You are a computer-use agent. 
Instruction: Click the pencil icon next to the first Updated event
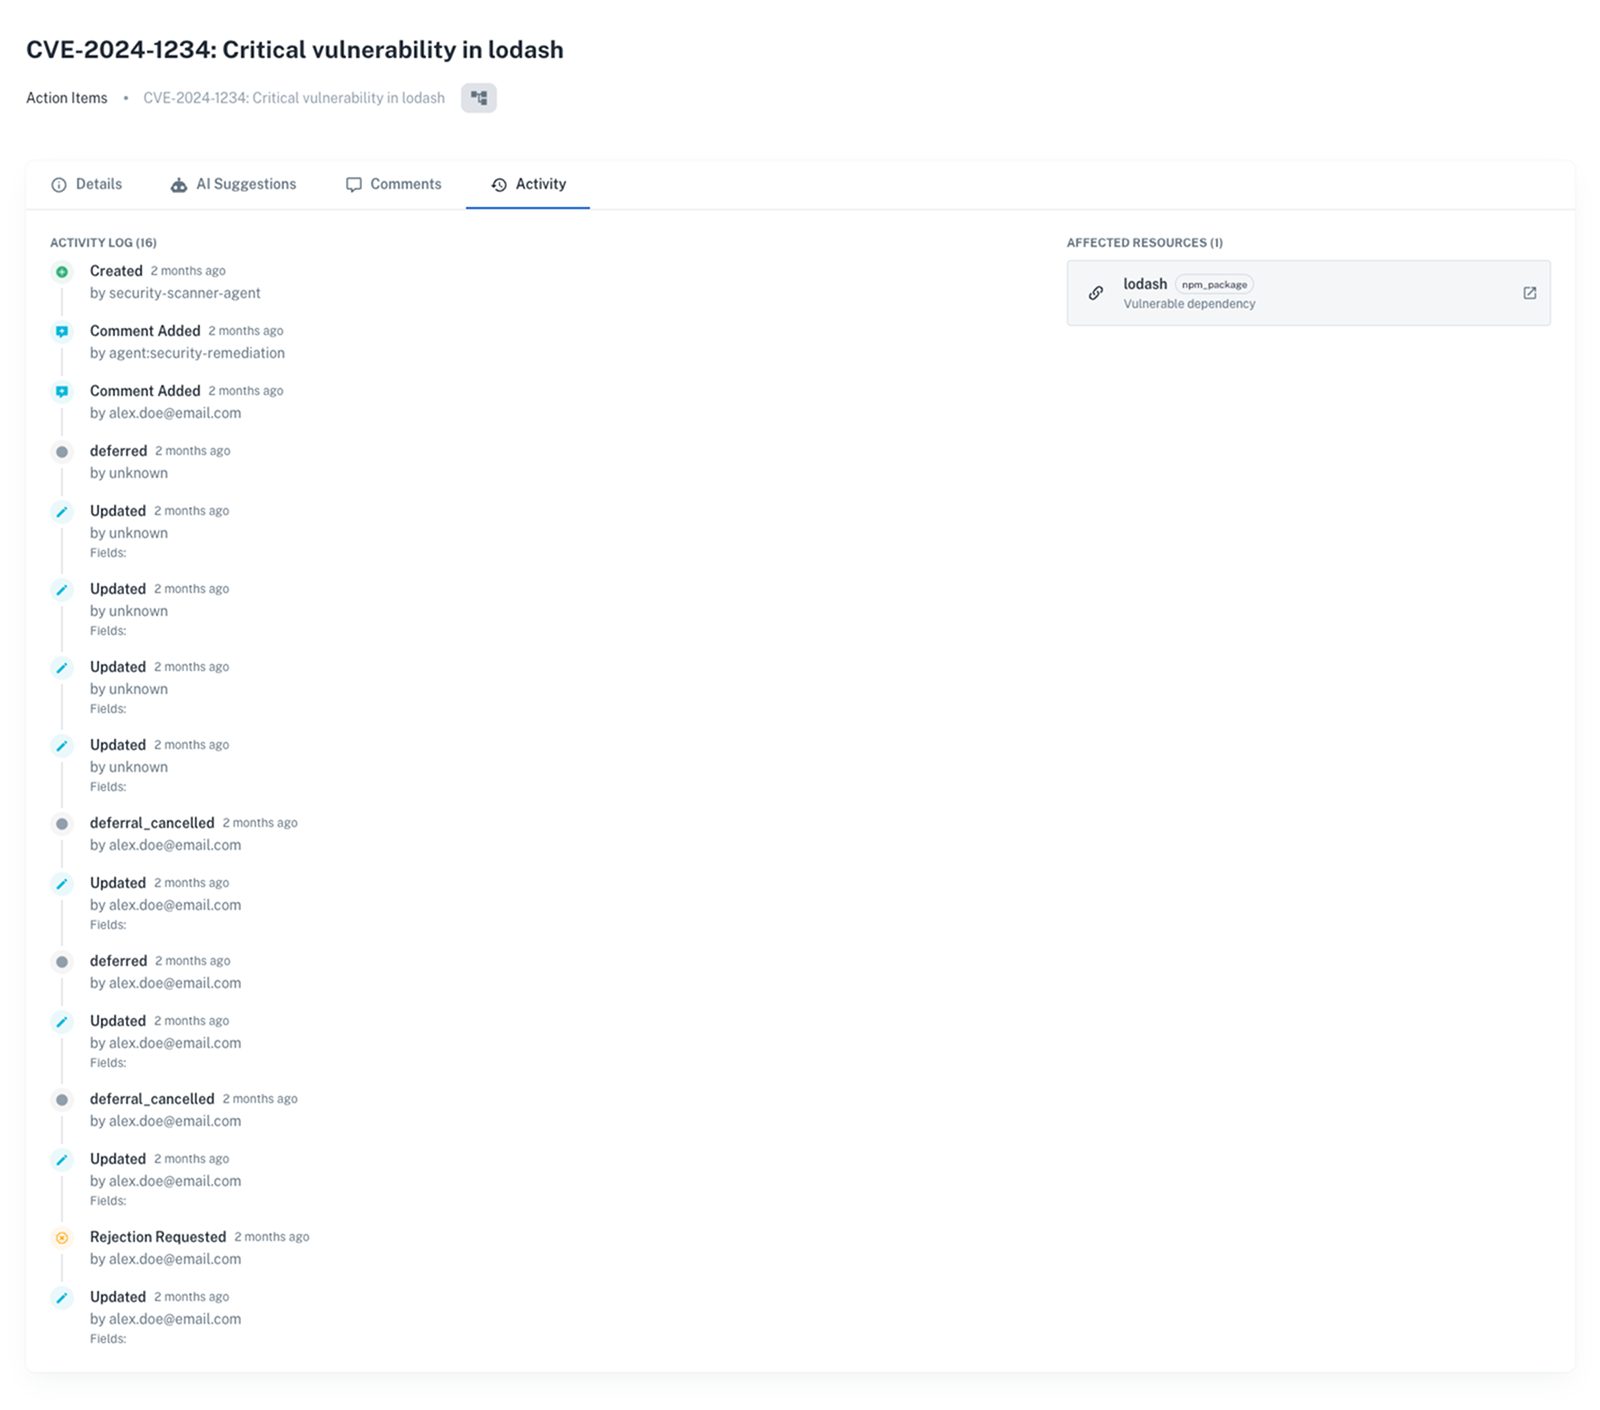(x=62, y=511)
